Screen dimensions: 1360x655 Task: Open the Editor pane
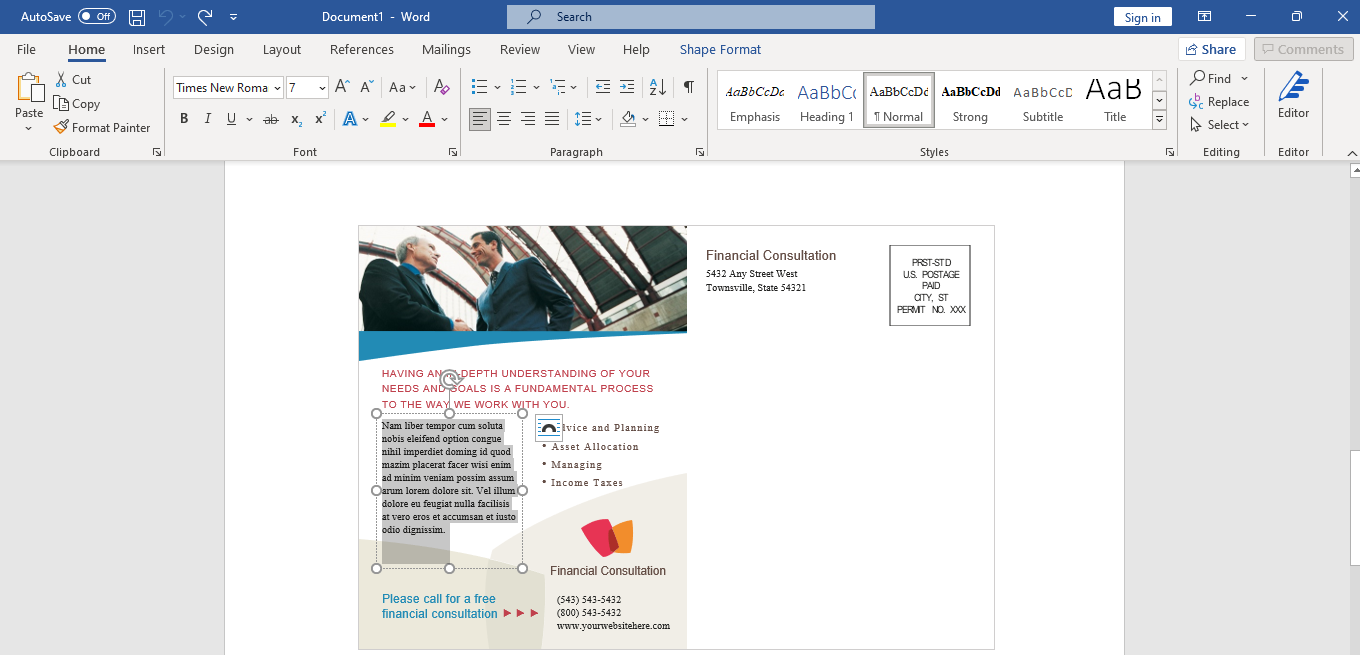click(x=1292, y=98)
